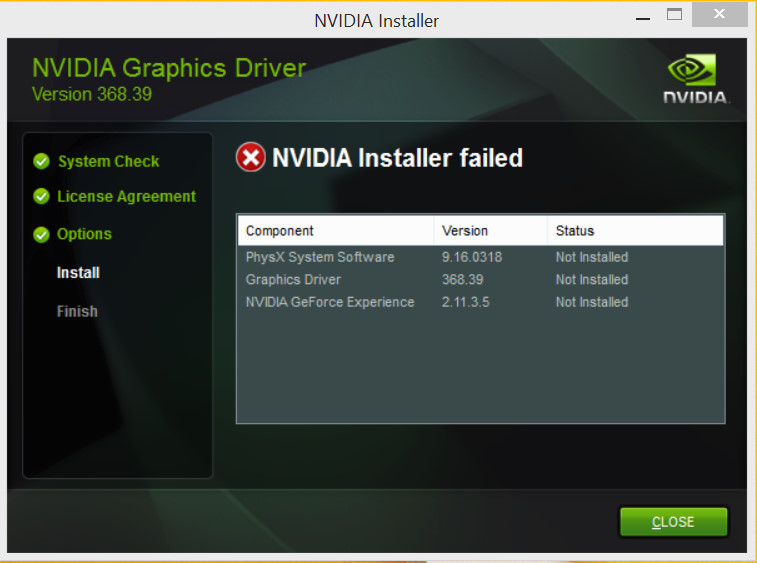Select the Finish step label

[77, 311]
